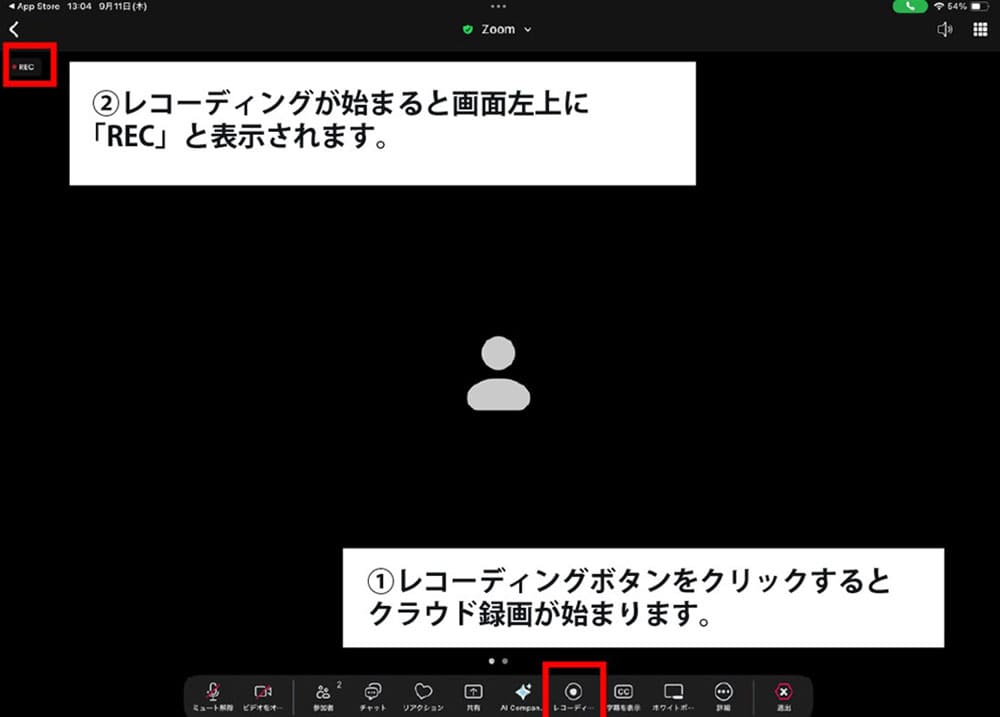
Task: Unmute the microphone (ミュート解除)
Action: tap(213, 692)
